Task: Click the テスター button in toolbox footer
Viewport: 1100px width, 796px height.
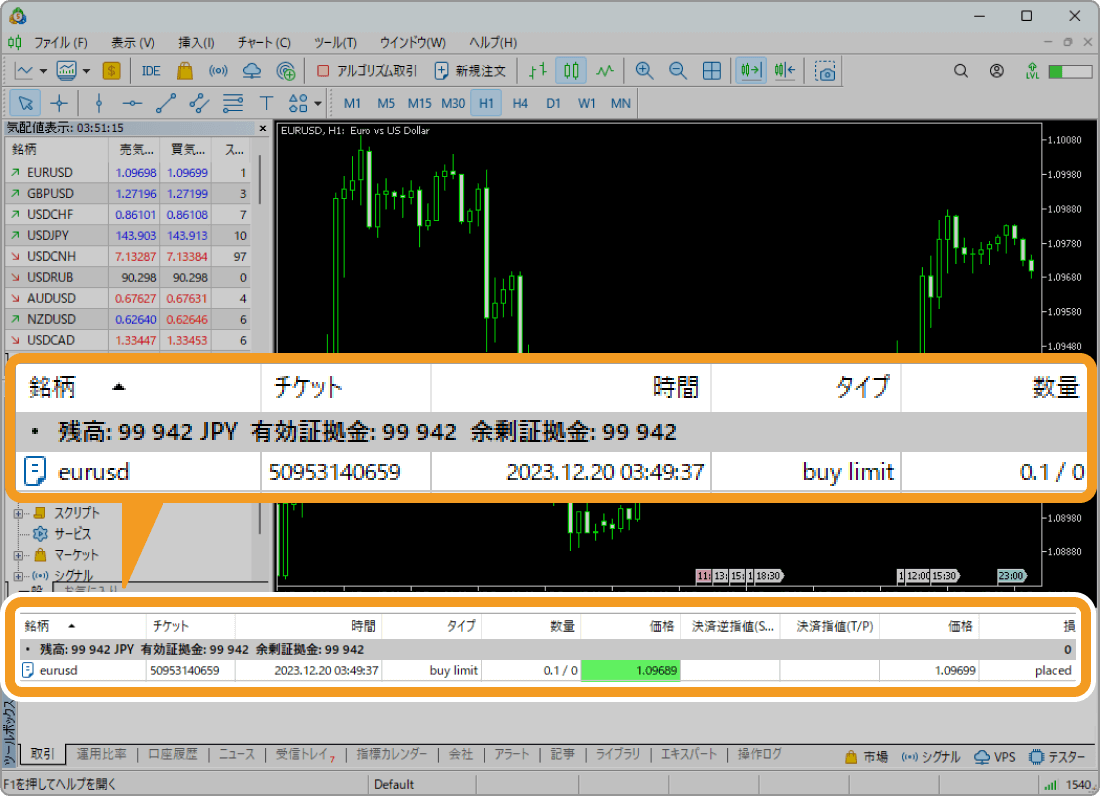Action: click(1057, 757)
